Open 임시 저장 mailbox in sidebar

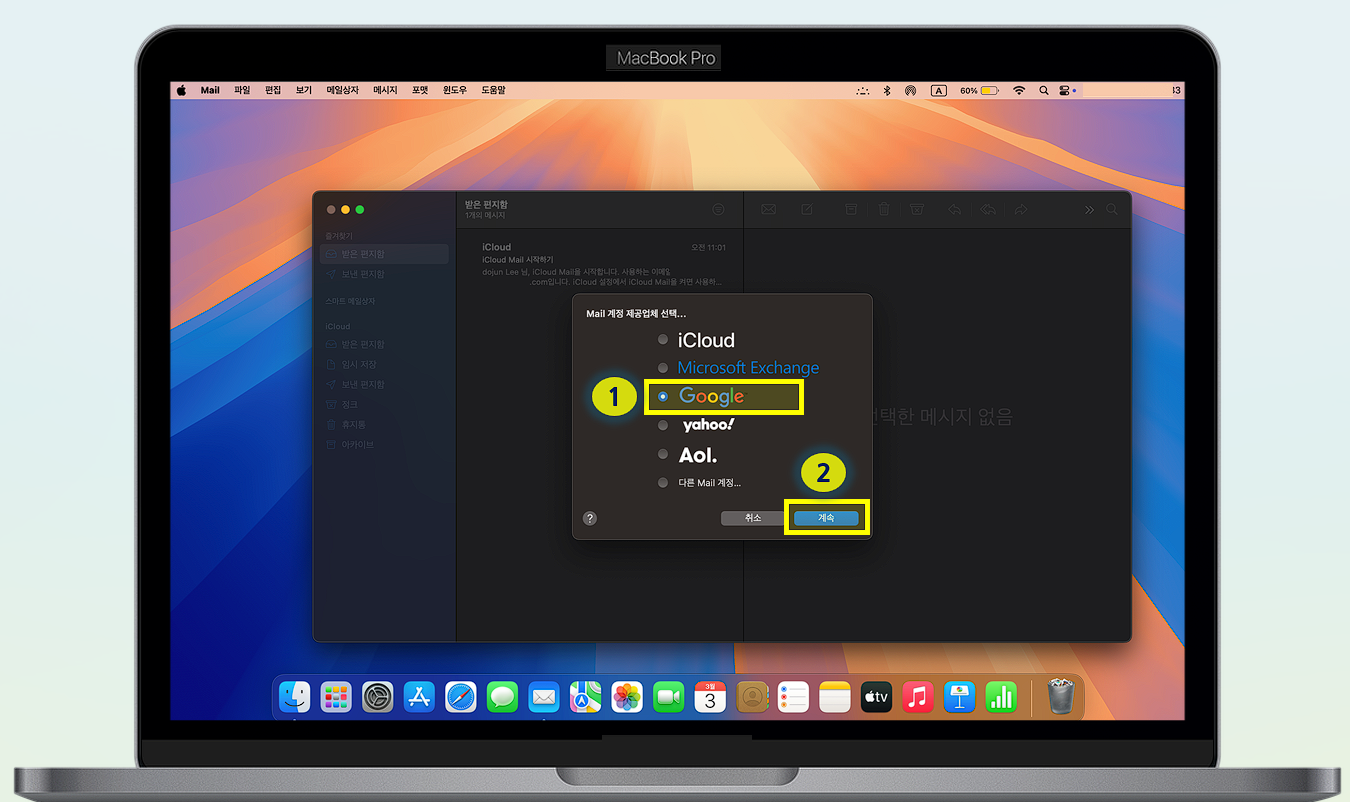coord(384,364)
